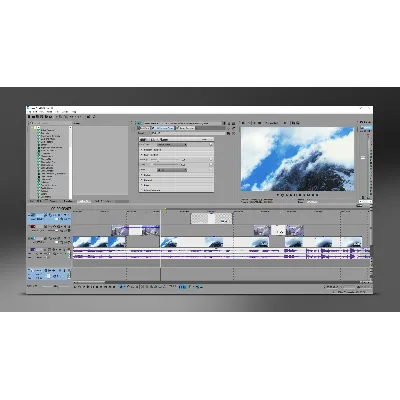Select the blue-highlighted top video track header

pyautogui.click(x=49, y=218)
